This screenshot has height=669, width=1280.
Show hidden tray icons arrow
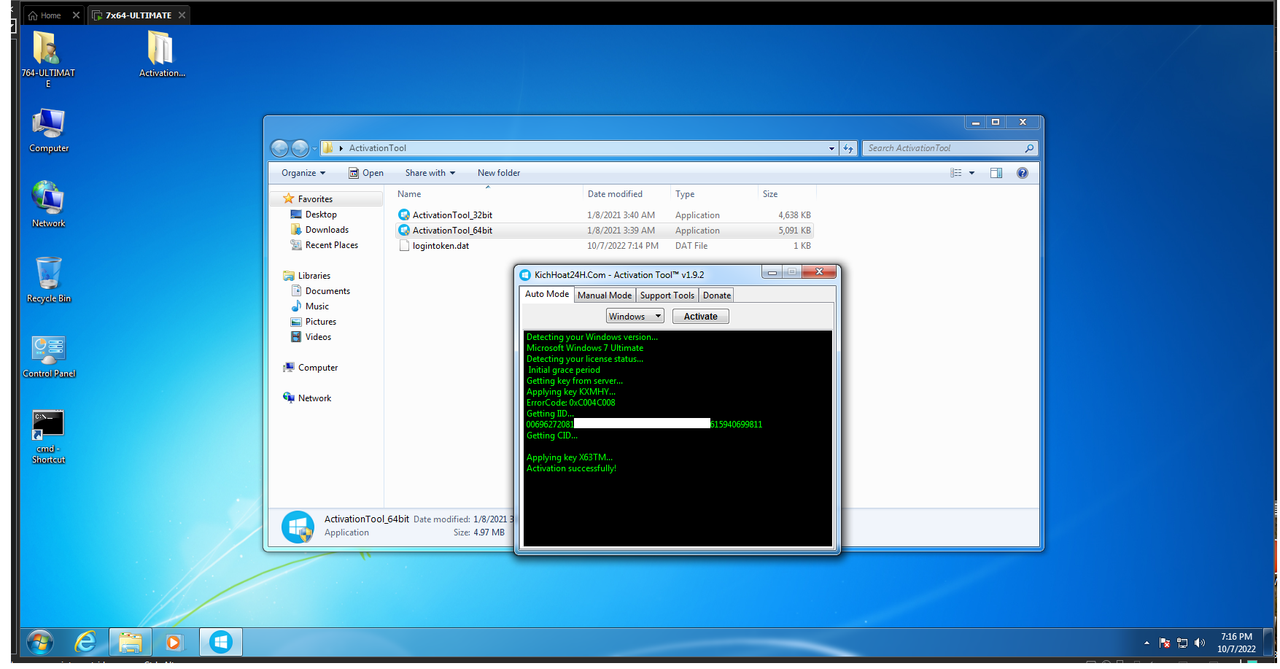coord(1147,643)
